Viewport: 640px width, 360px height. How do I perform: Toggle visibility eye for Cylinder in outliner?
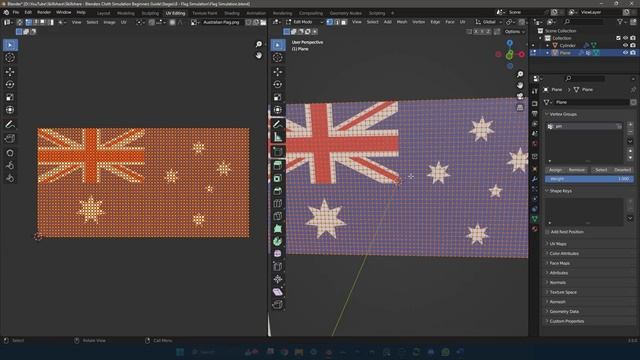tap(625, 45)
